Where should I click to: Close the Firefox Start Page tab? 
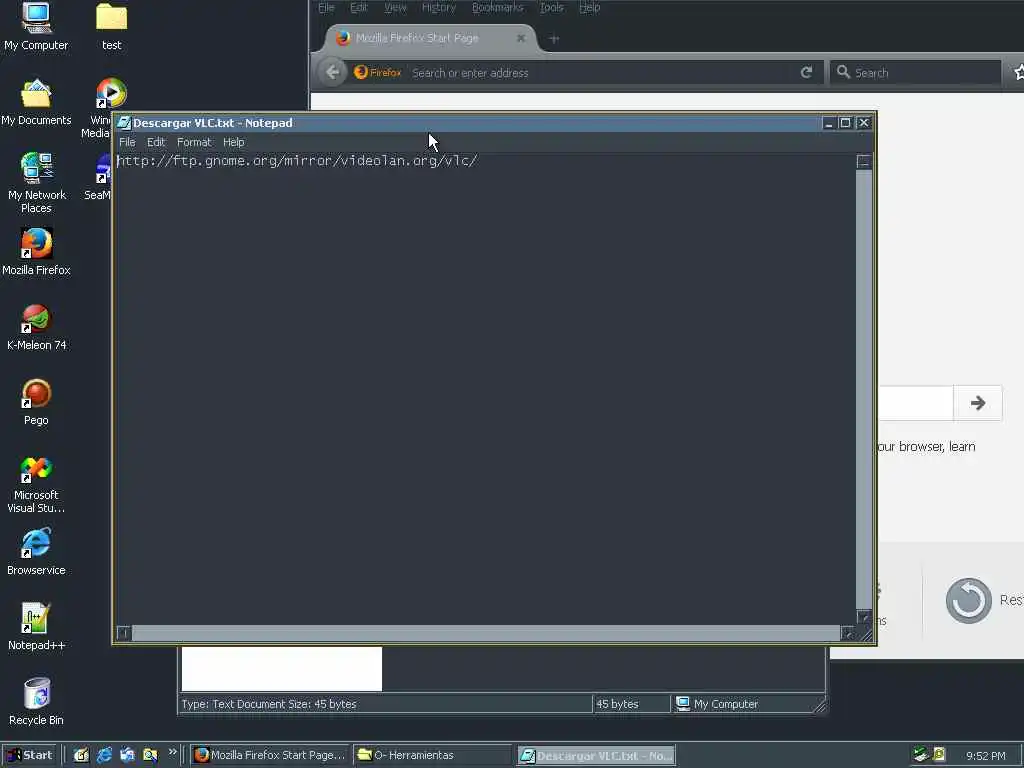[520, 38]
